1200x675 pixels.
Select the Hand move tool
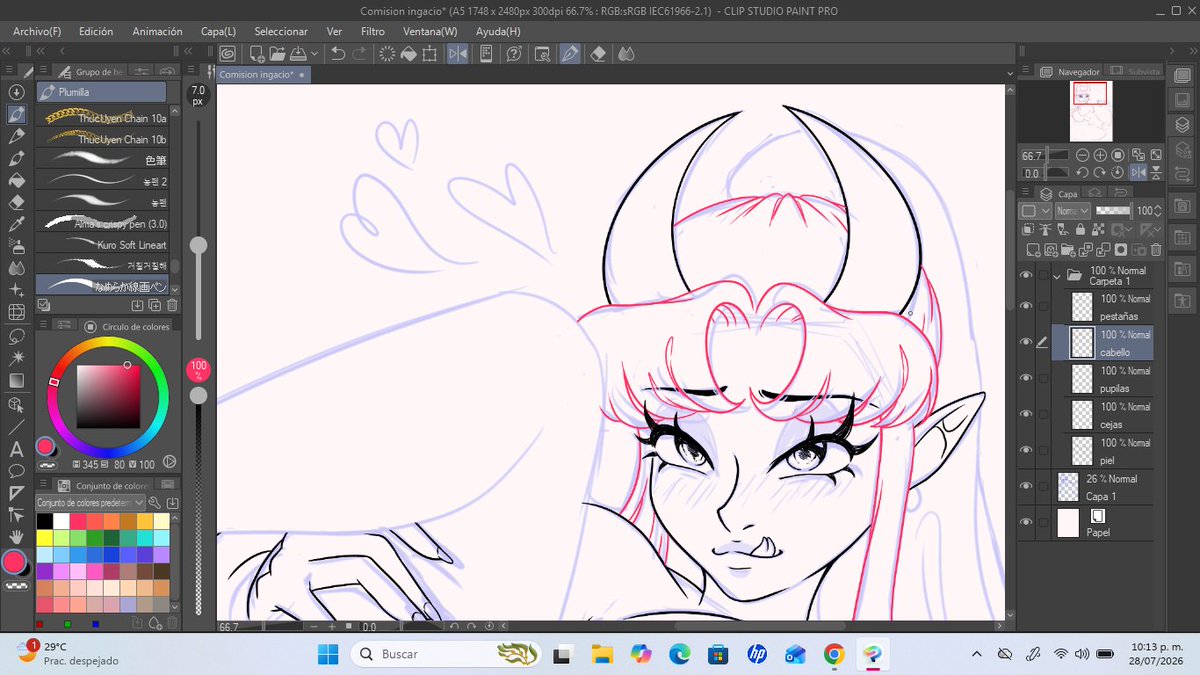pos(16,536)
